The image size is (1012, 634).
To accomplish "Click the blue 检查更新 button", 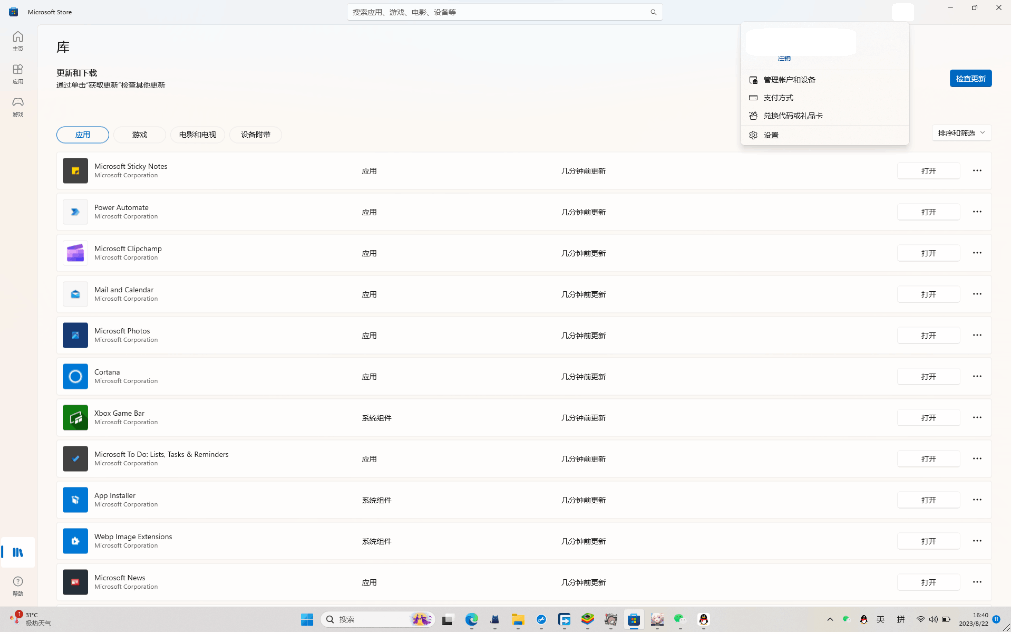I will coord(970,78).
